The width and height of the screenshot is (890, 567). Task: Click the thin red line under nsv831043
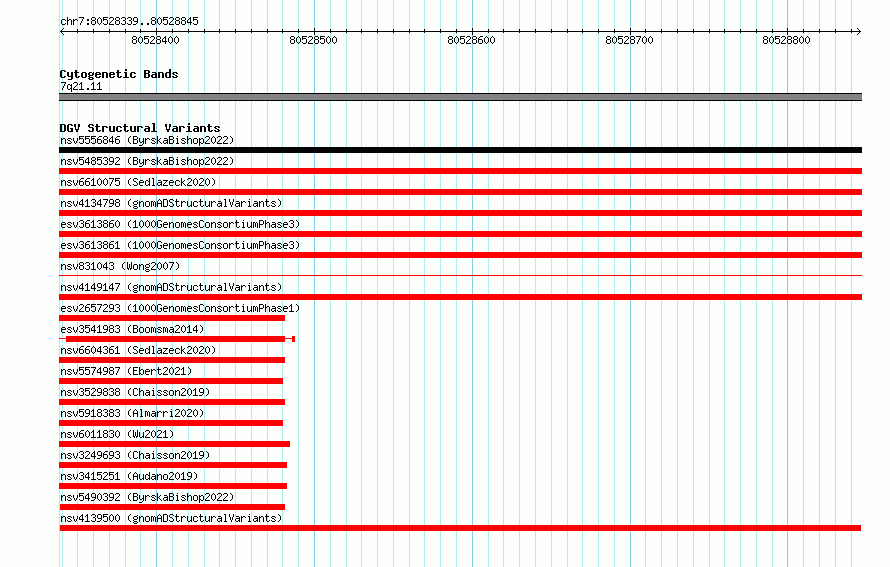pyautogui.click(x=460, y=276)
